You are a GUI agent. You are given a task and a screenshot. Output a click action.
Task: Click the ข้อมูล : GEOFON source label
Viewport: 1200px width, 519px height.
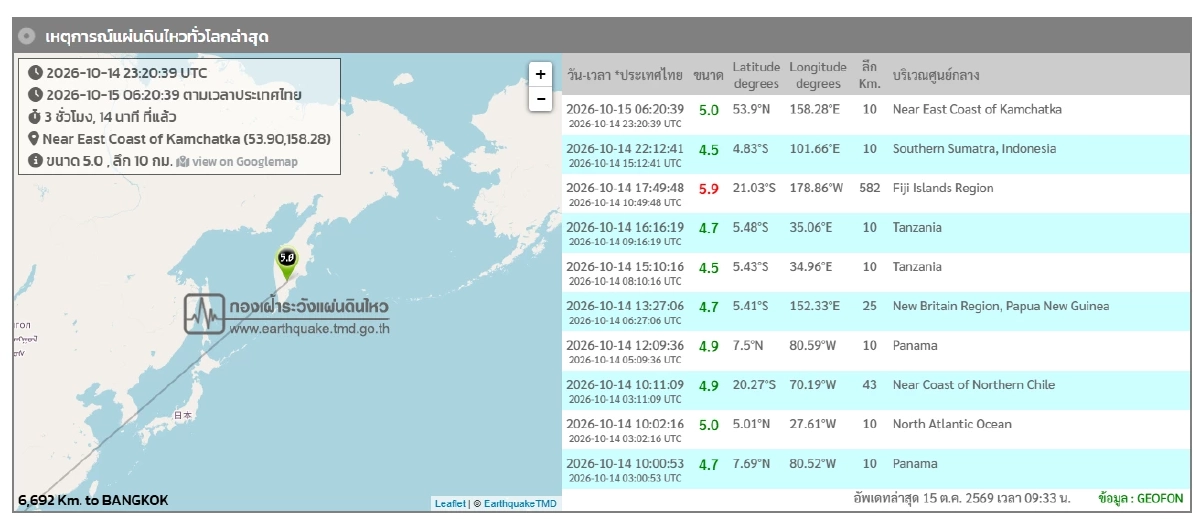tap(1140, 498)
